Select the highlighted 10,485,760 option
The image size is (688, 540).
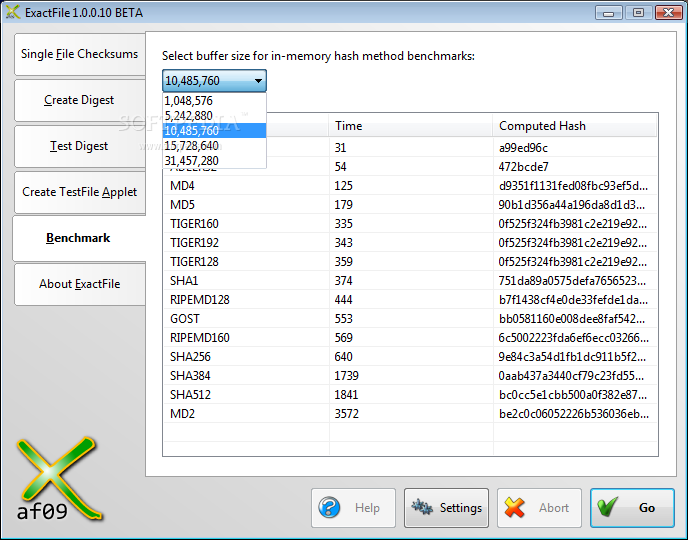(214, 131)
